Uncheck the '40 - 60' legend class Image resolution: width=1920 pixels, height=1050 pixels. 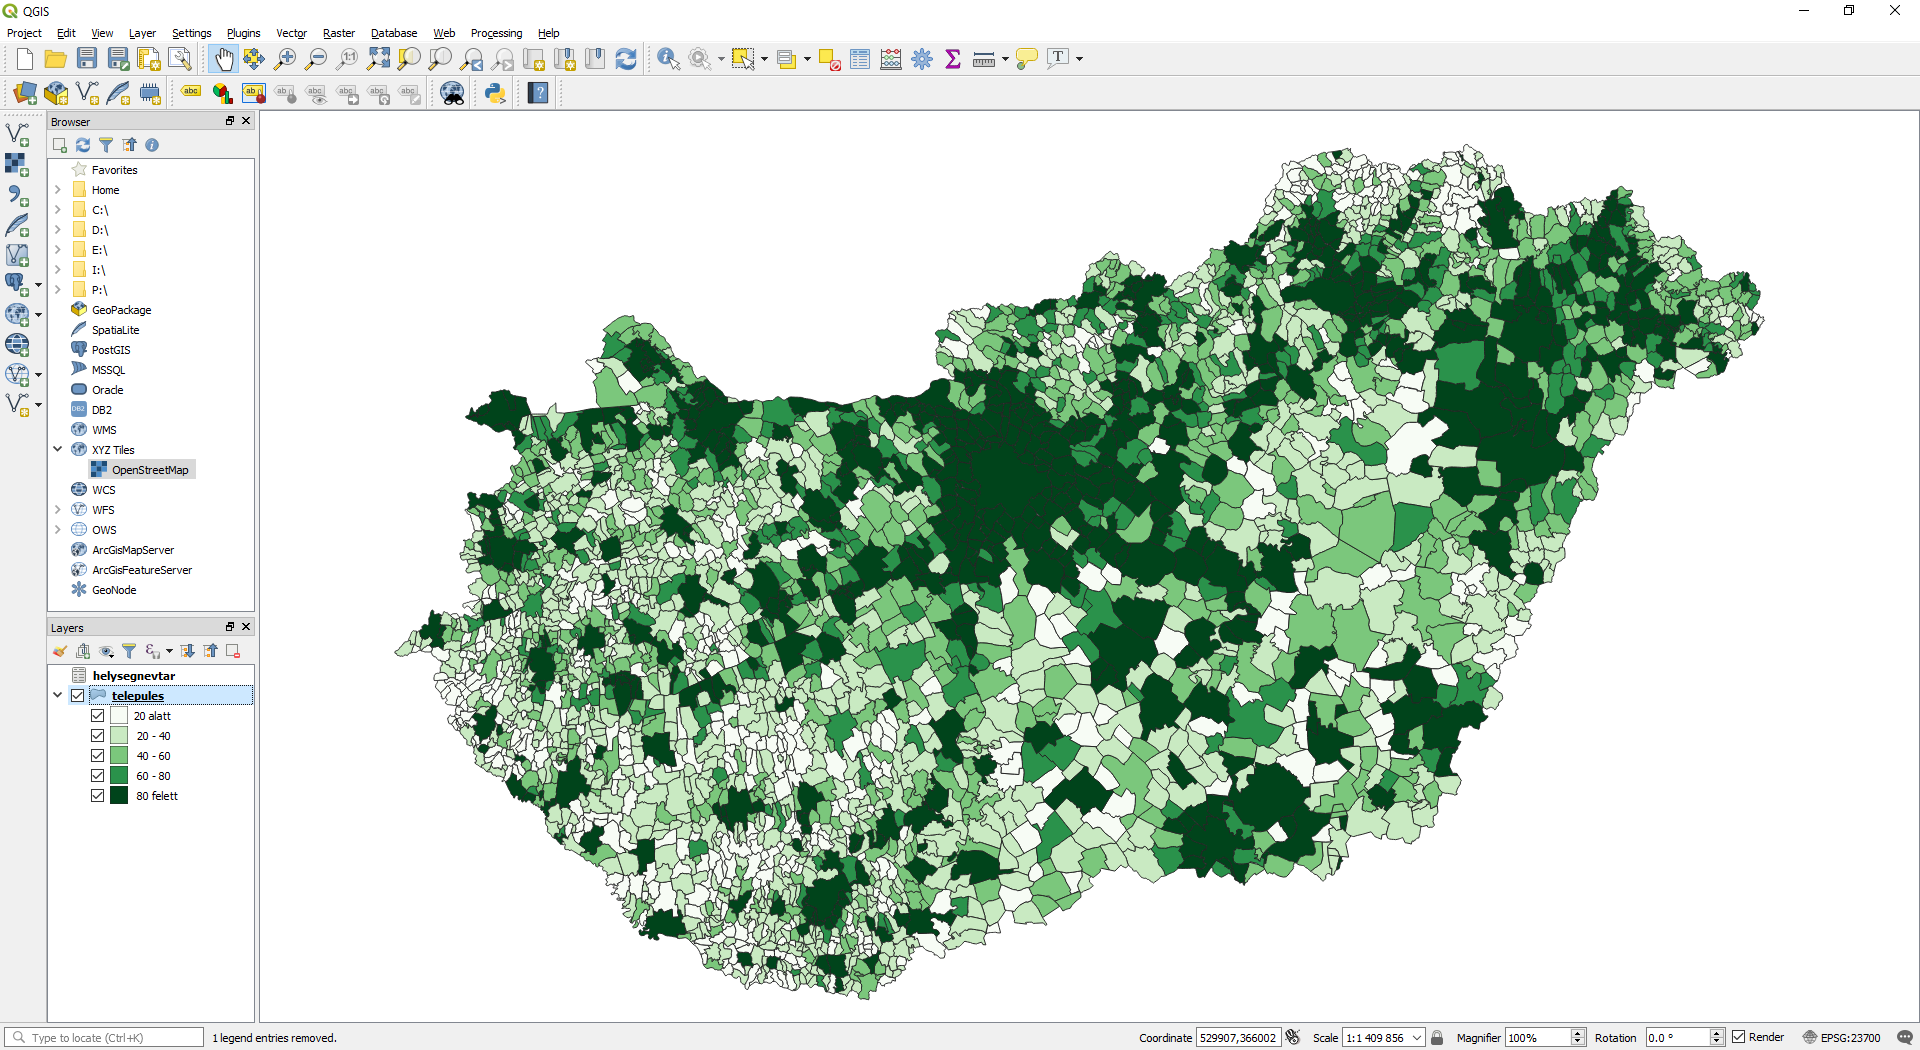tap(97, 755)
